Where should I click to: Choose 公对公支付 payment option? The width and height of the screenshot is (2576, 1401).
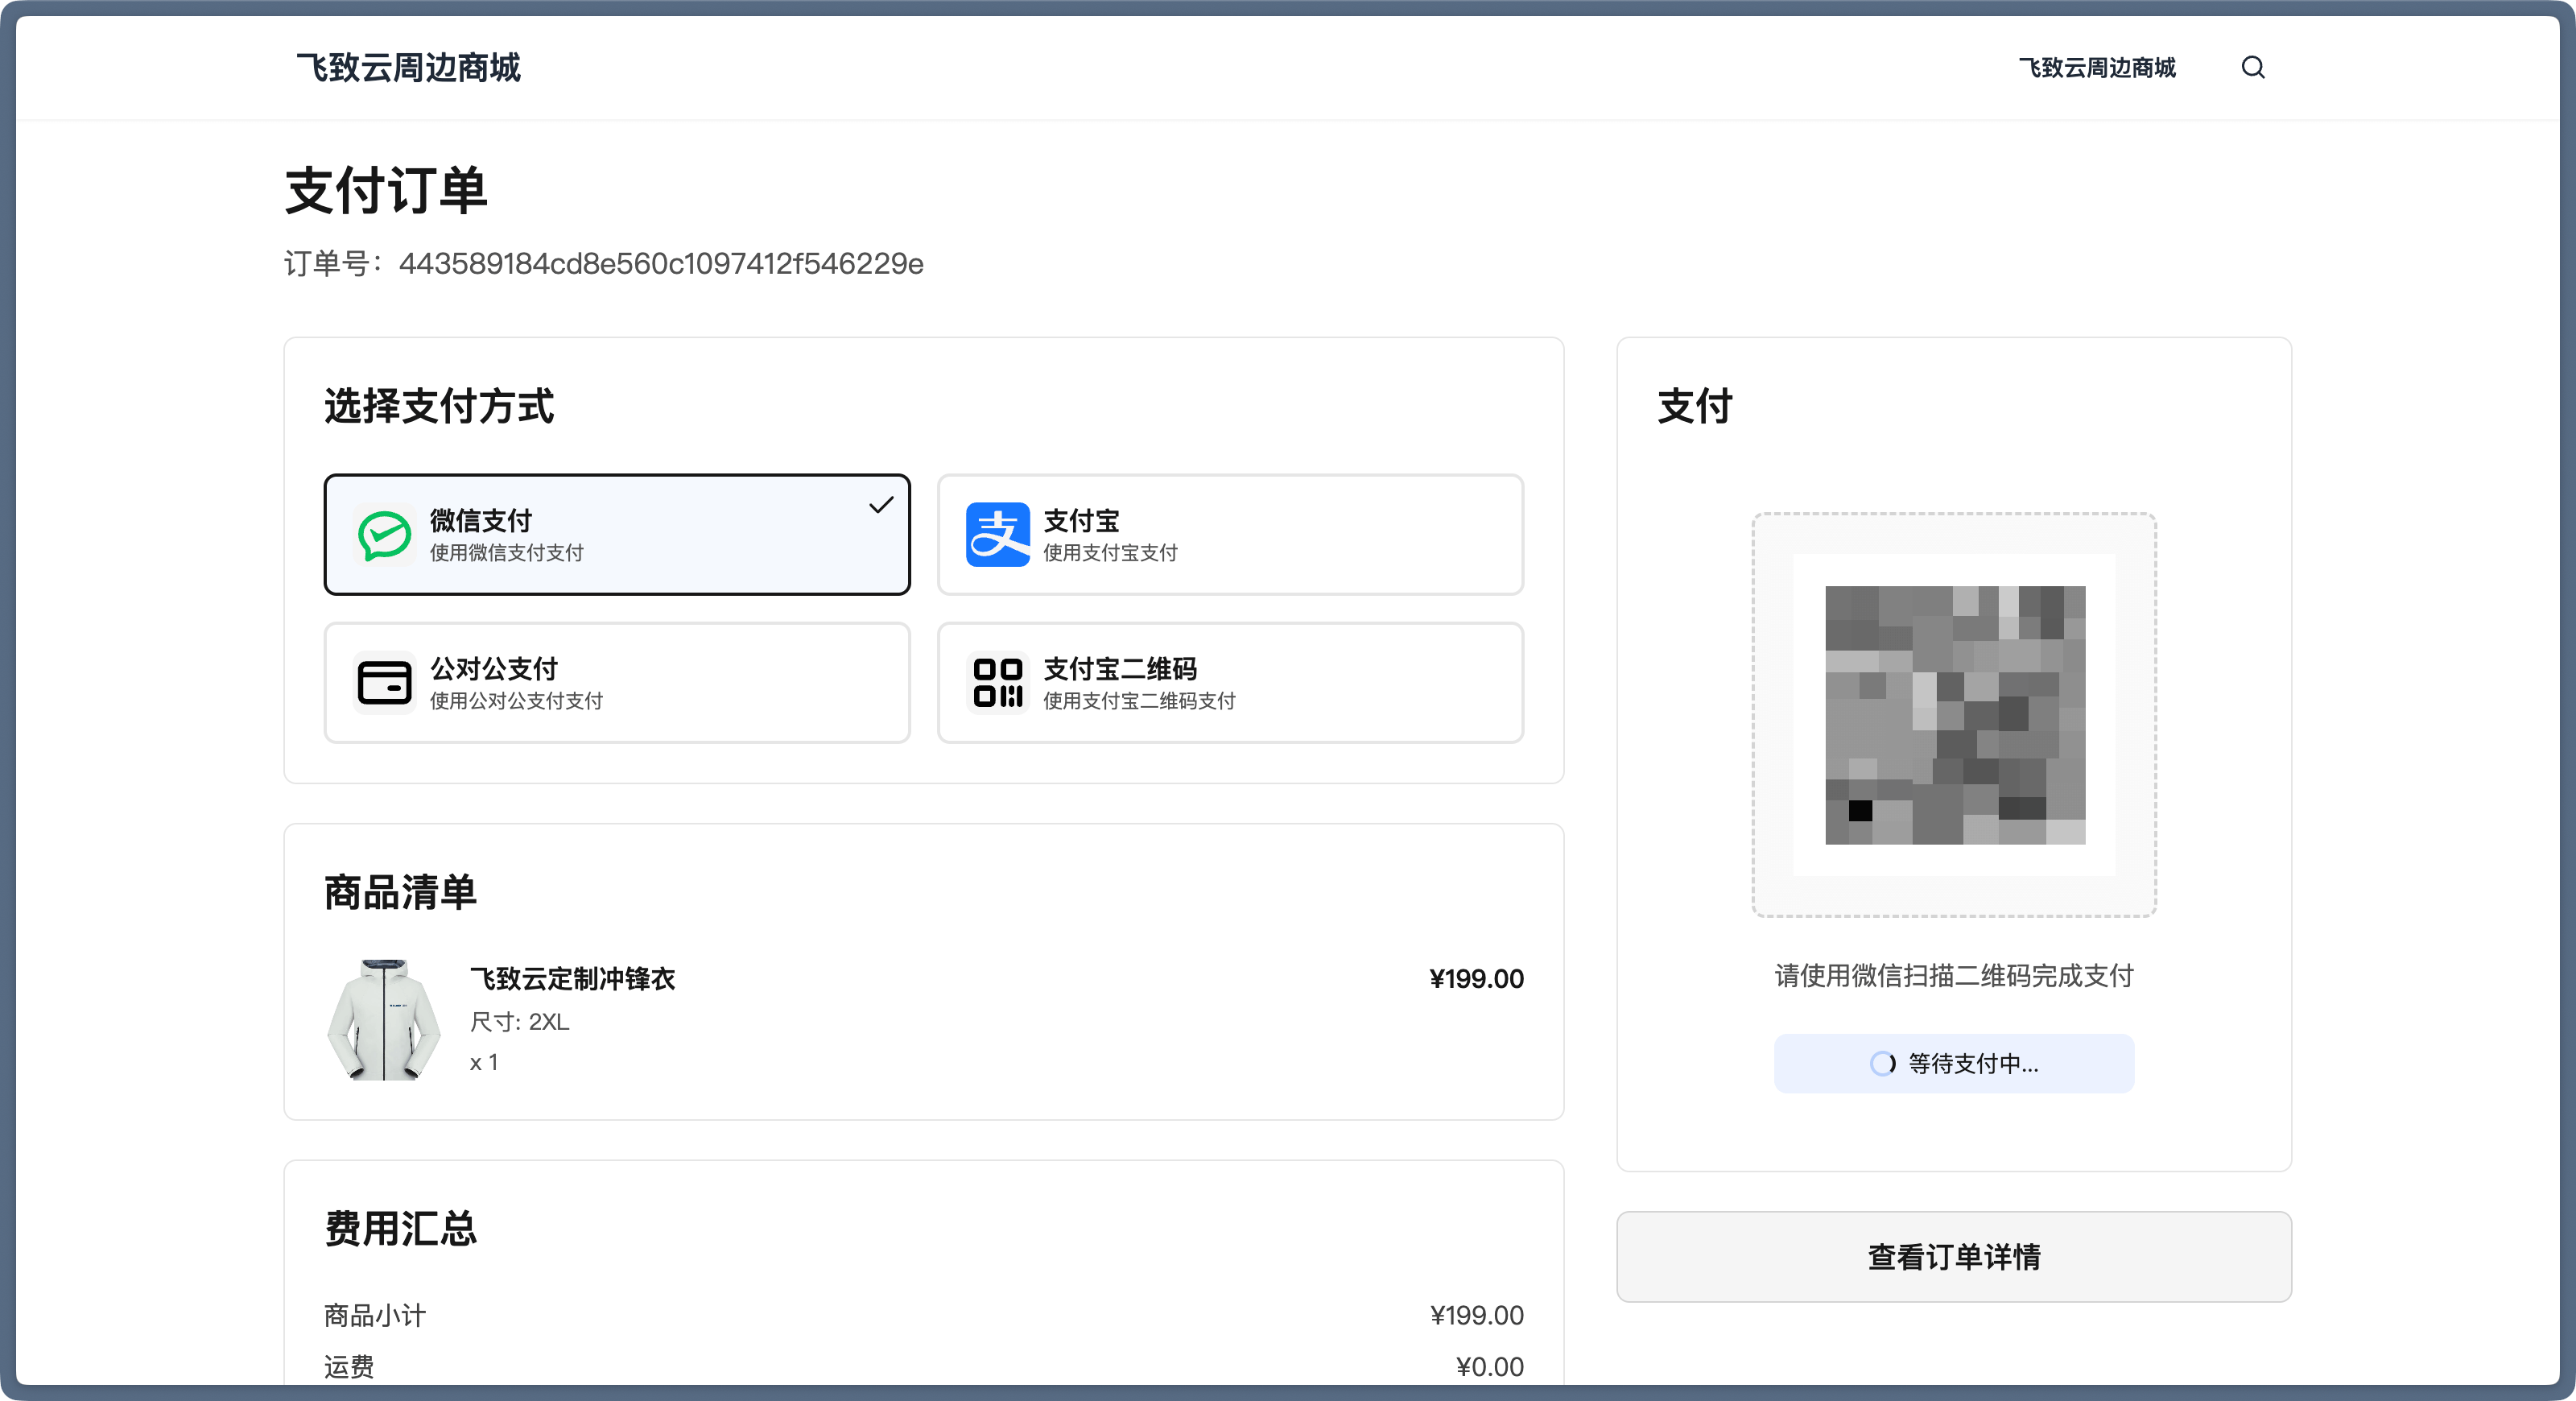[616, 683]
